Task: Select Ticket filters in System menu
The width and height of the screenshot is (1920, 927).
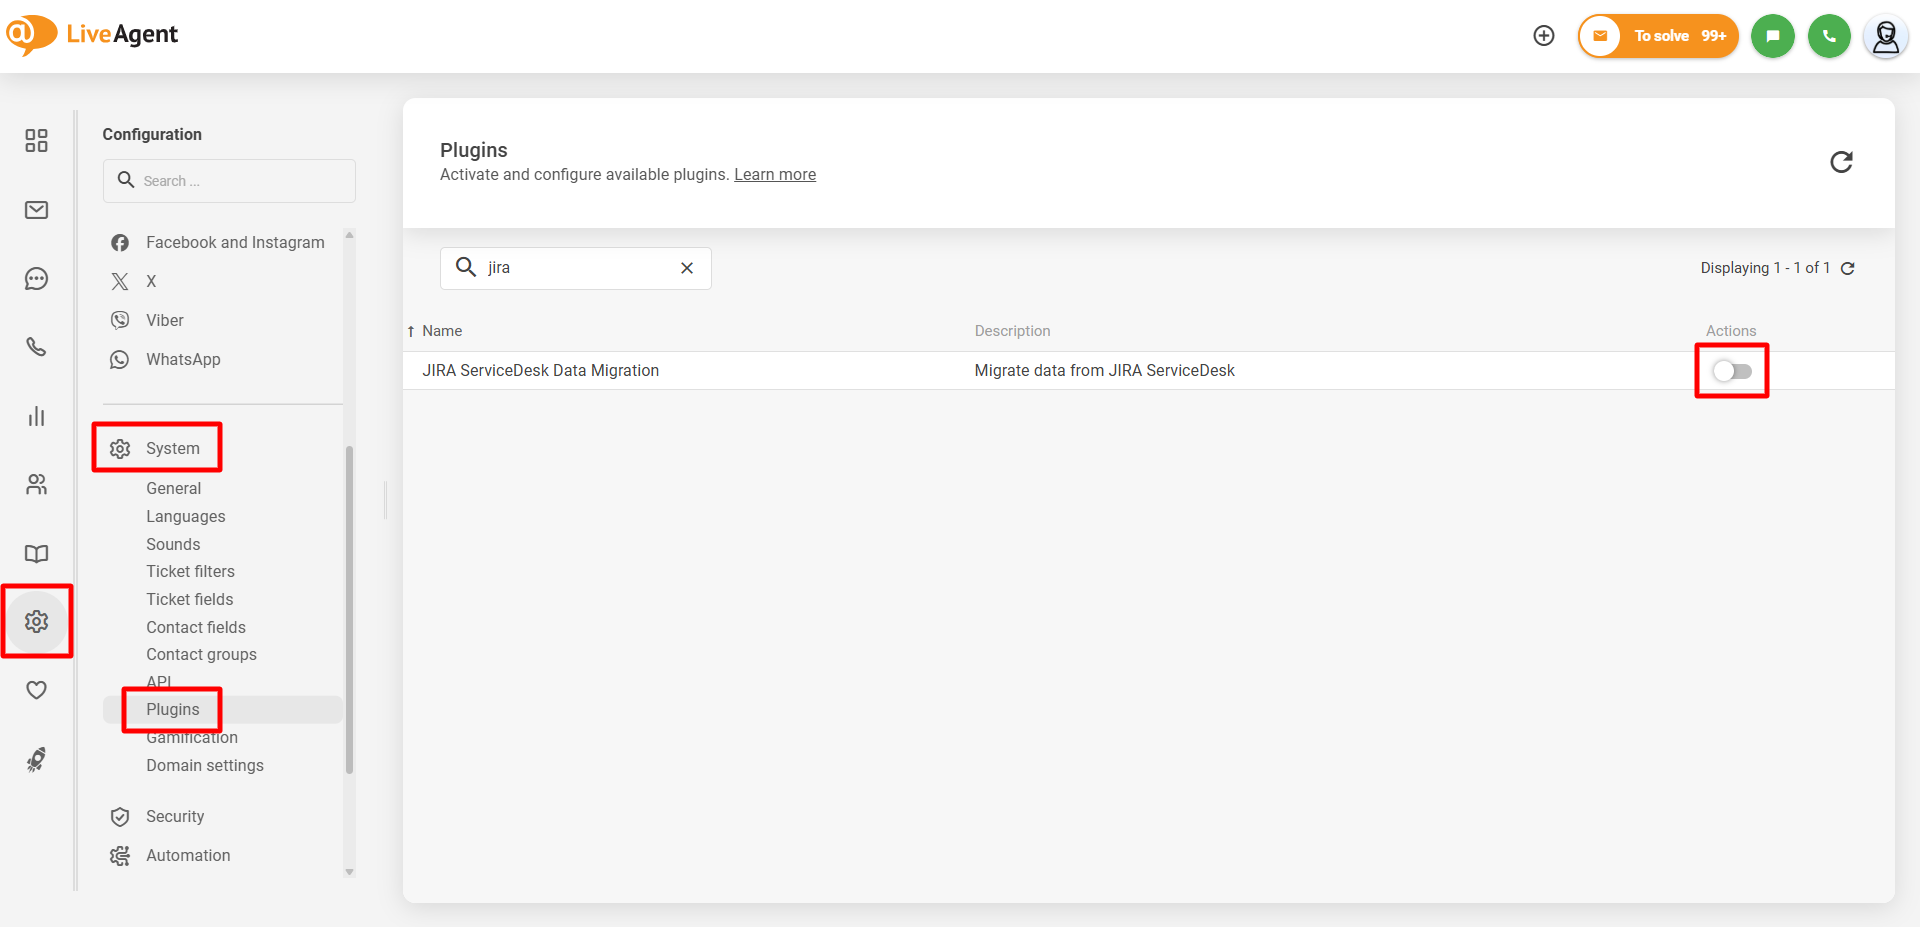Action: (x=190, y=571)
